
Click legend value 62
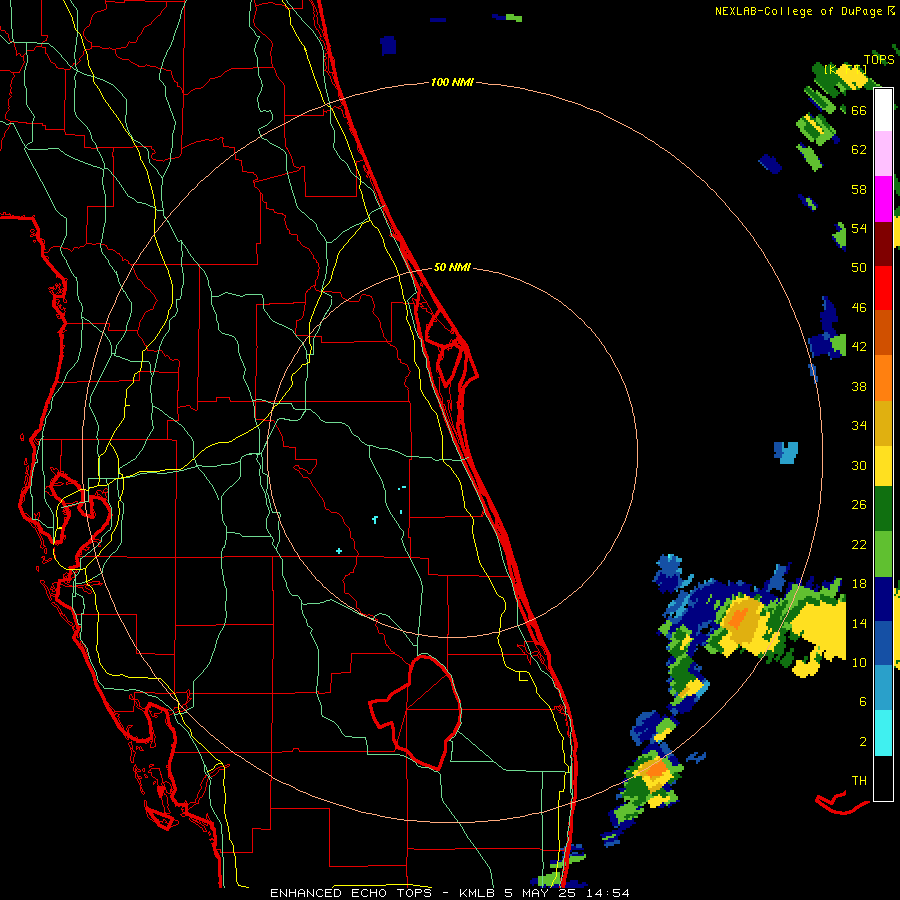(859, 150)
